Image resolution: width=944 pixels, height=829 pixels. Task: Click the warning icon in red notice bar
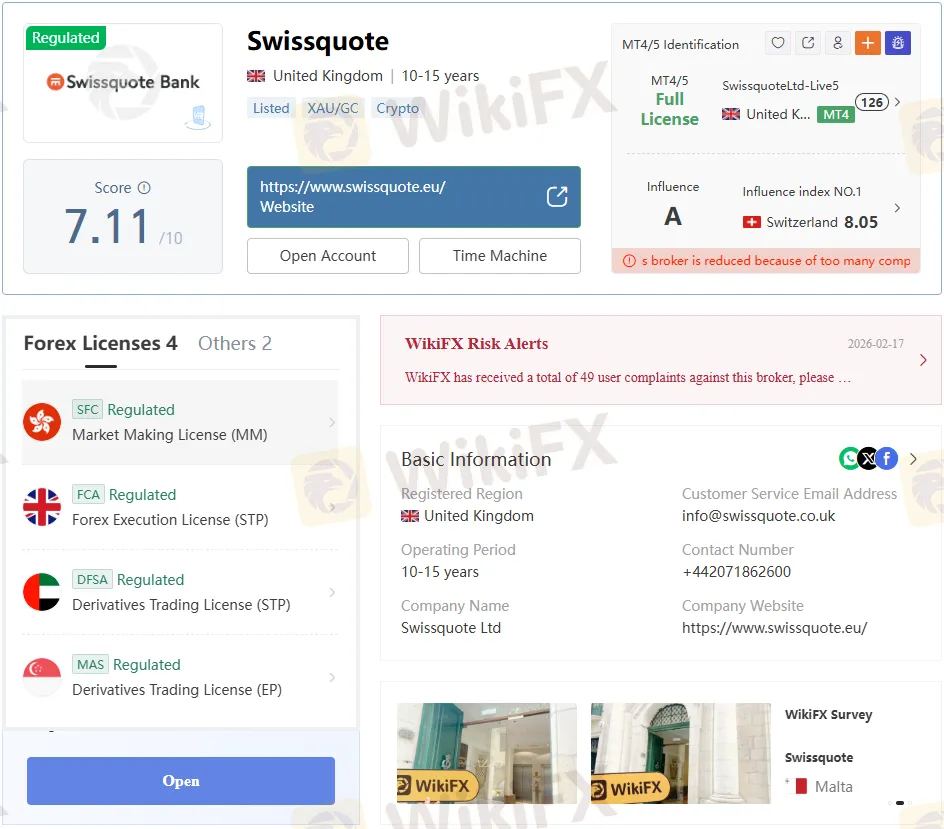[x=629, y=261]
